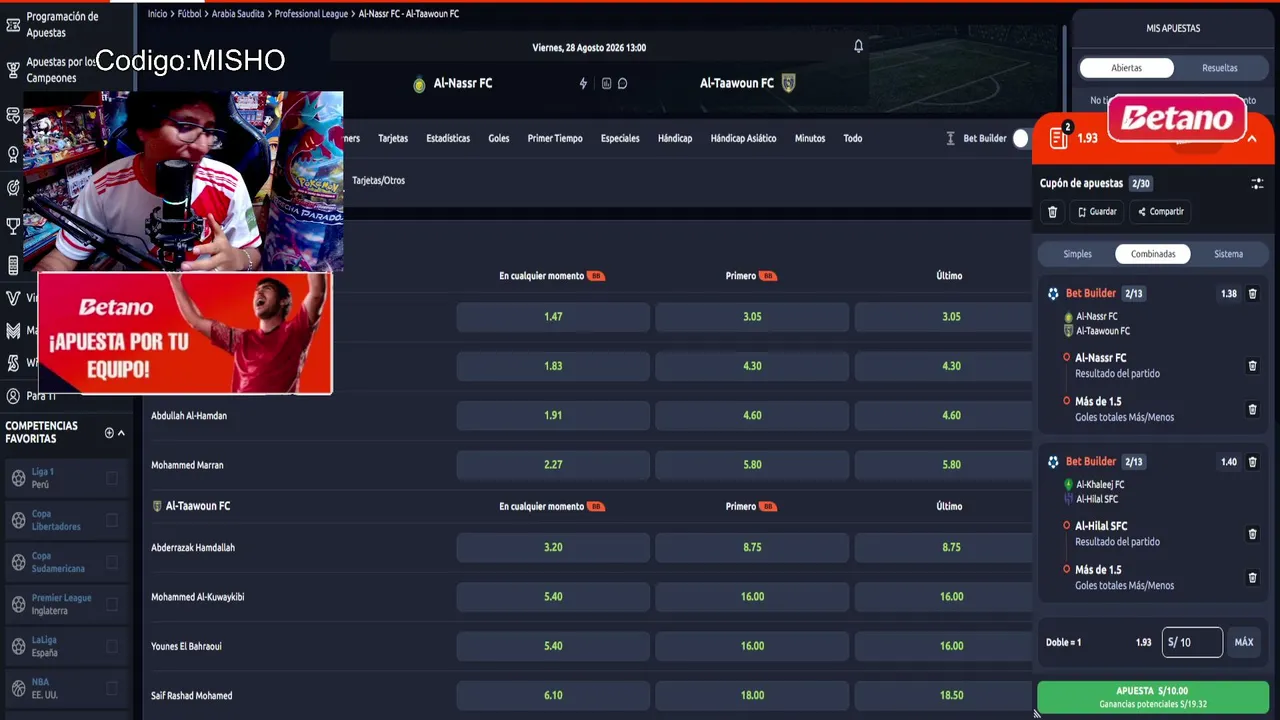Delete Más de 1.5 selection under Al-Nassr

coord(1252,409)
